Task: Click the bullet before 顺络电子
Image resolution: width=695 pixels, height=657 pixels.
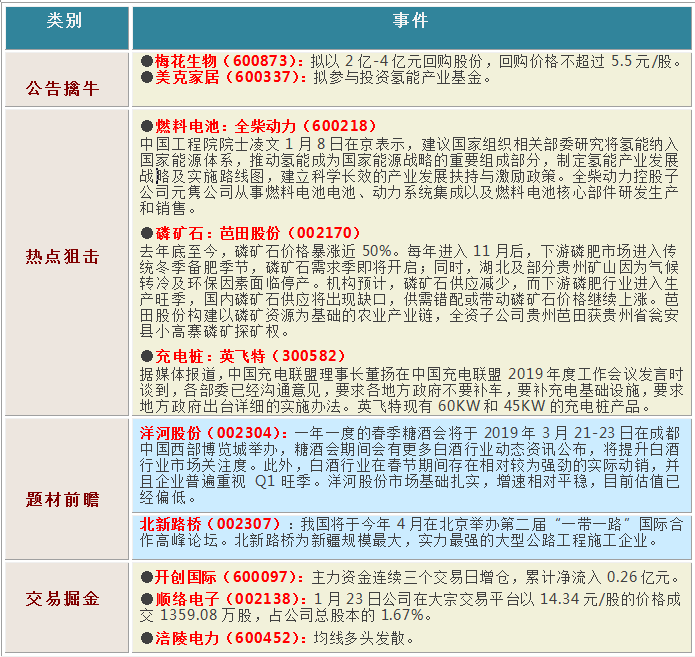Action: (x=147, y=599)
